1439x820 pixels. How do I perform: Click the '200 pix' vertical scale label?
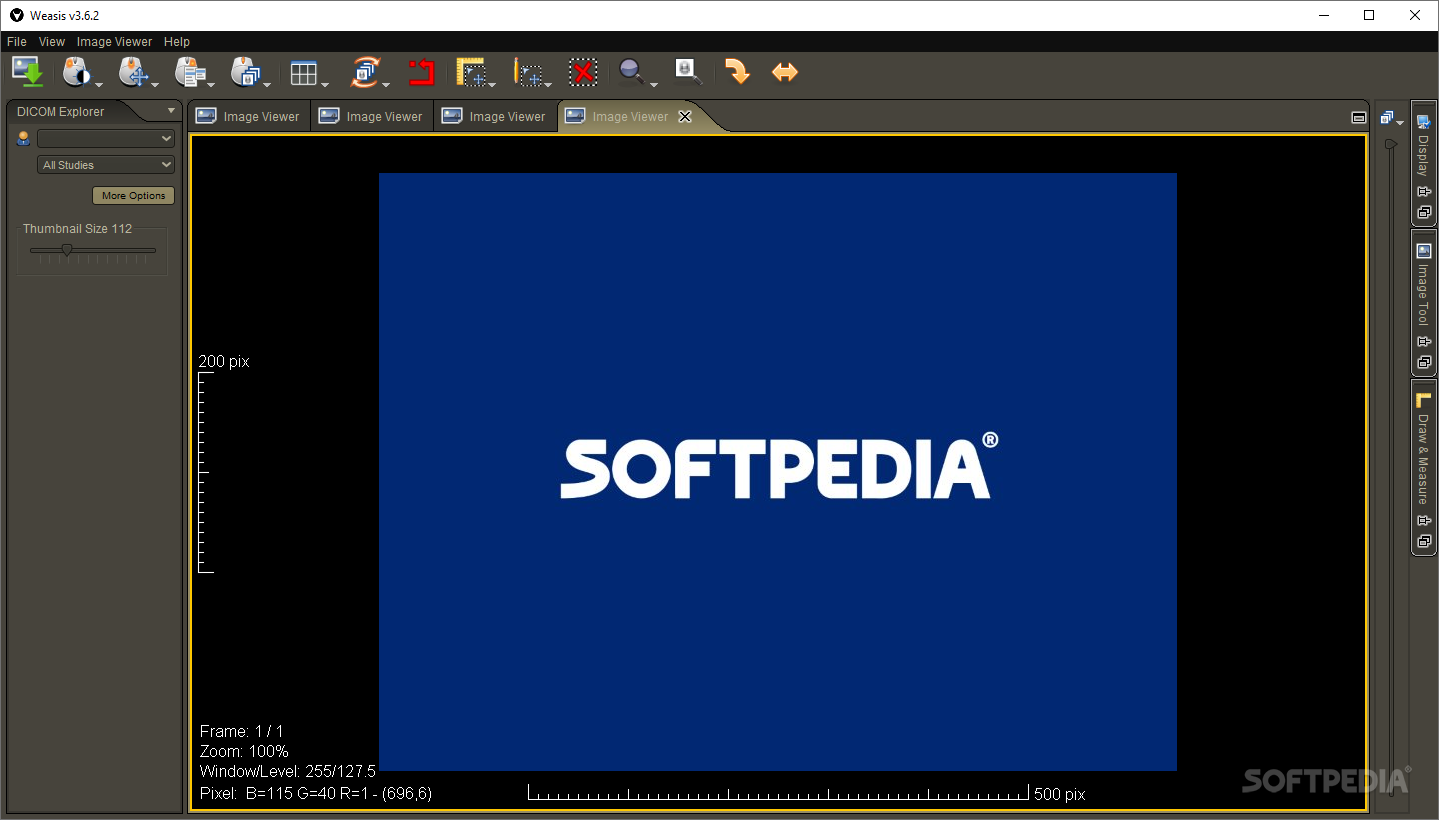224,361
